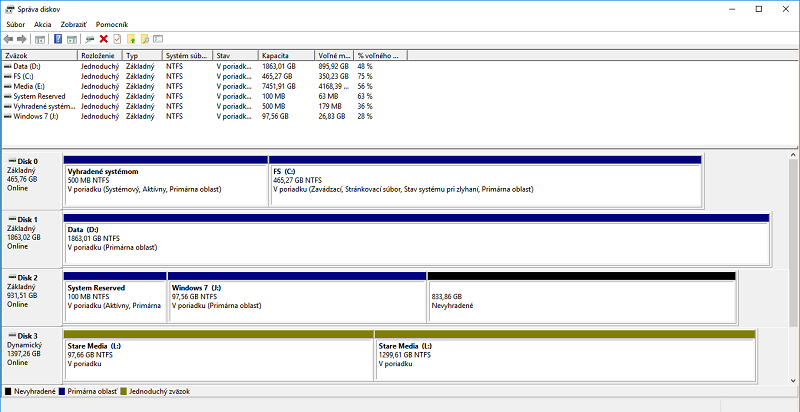
Task: Select the Stare Media 1299,61 GB volume
Action: click(565, 356)
